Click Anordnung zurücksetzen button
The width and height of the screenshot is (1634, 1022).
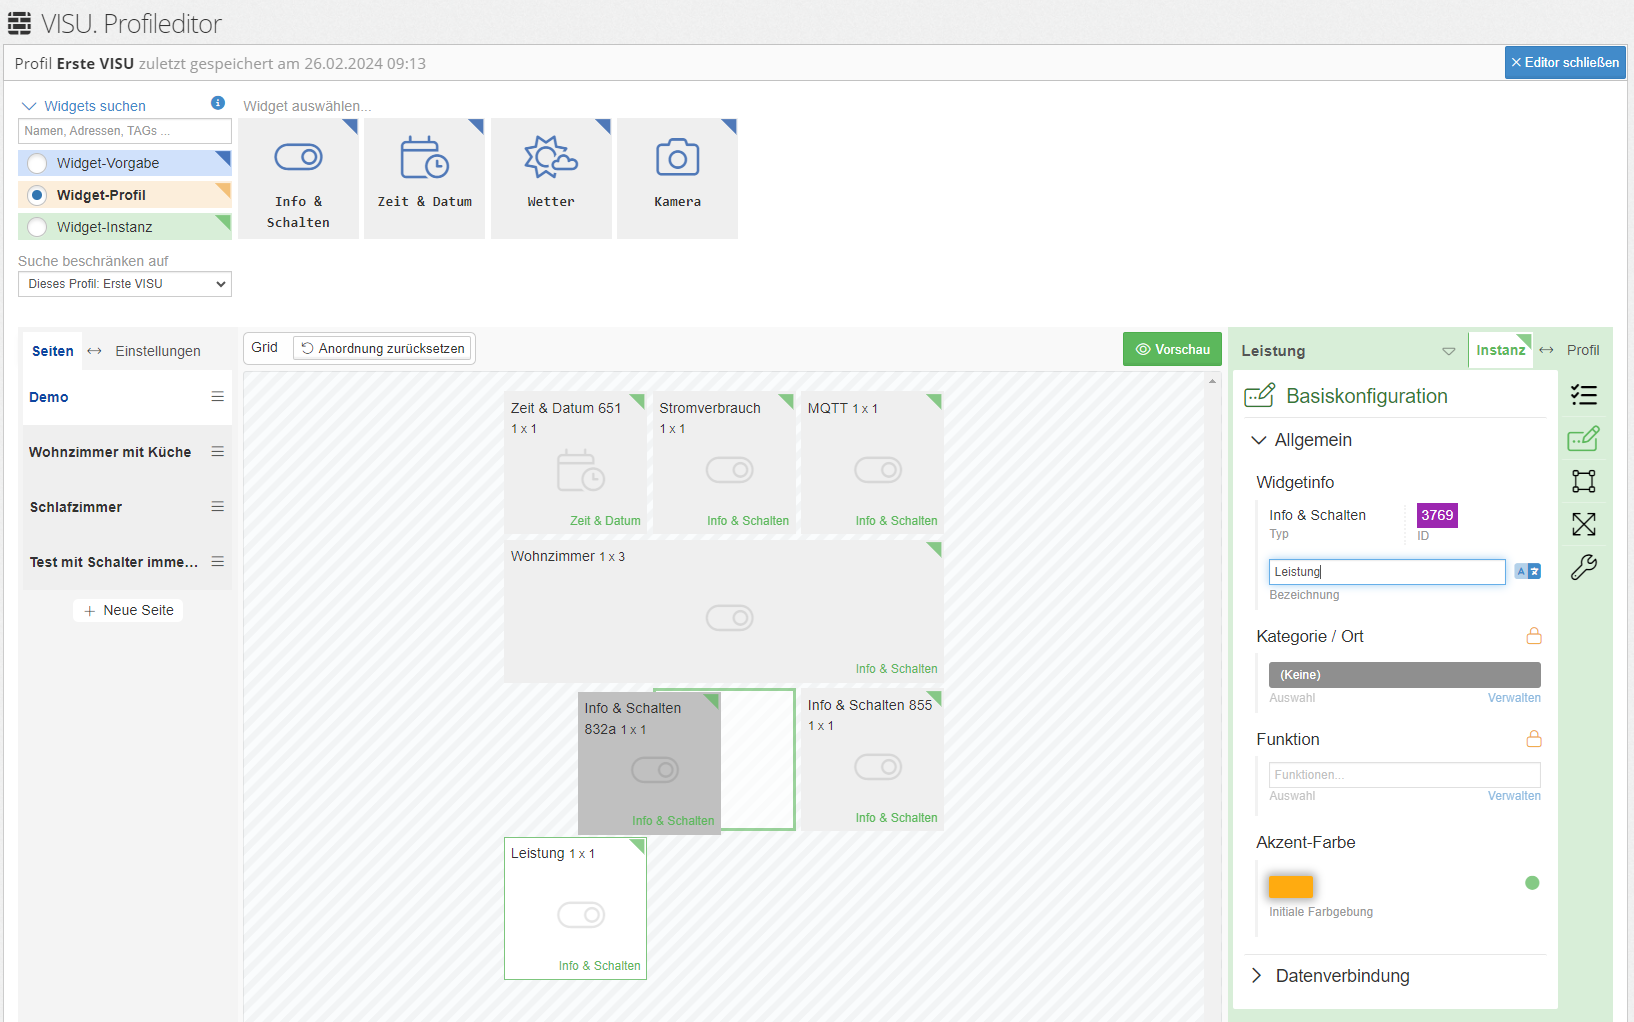383,348
